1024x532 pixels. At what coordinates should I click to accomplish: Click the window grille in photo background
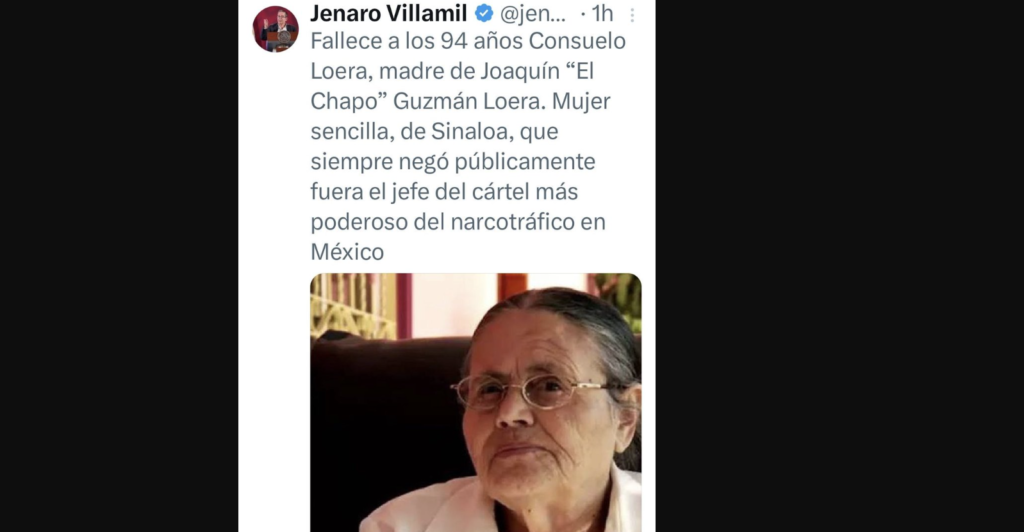tap(353, 305)
